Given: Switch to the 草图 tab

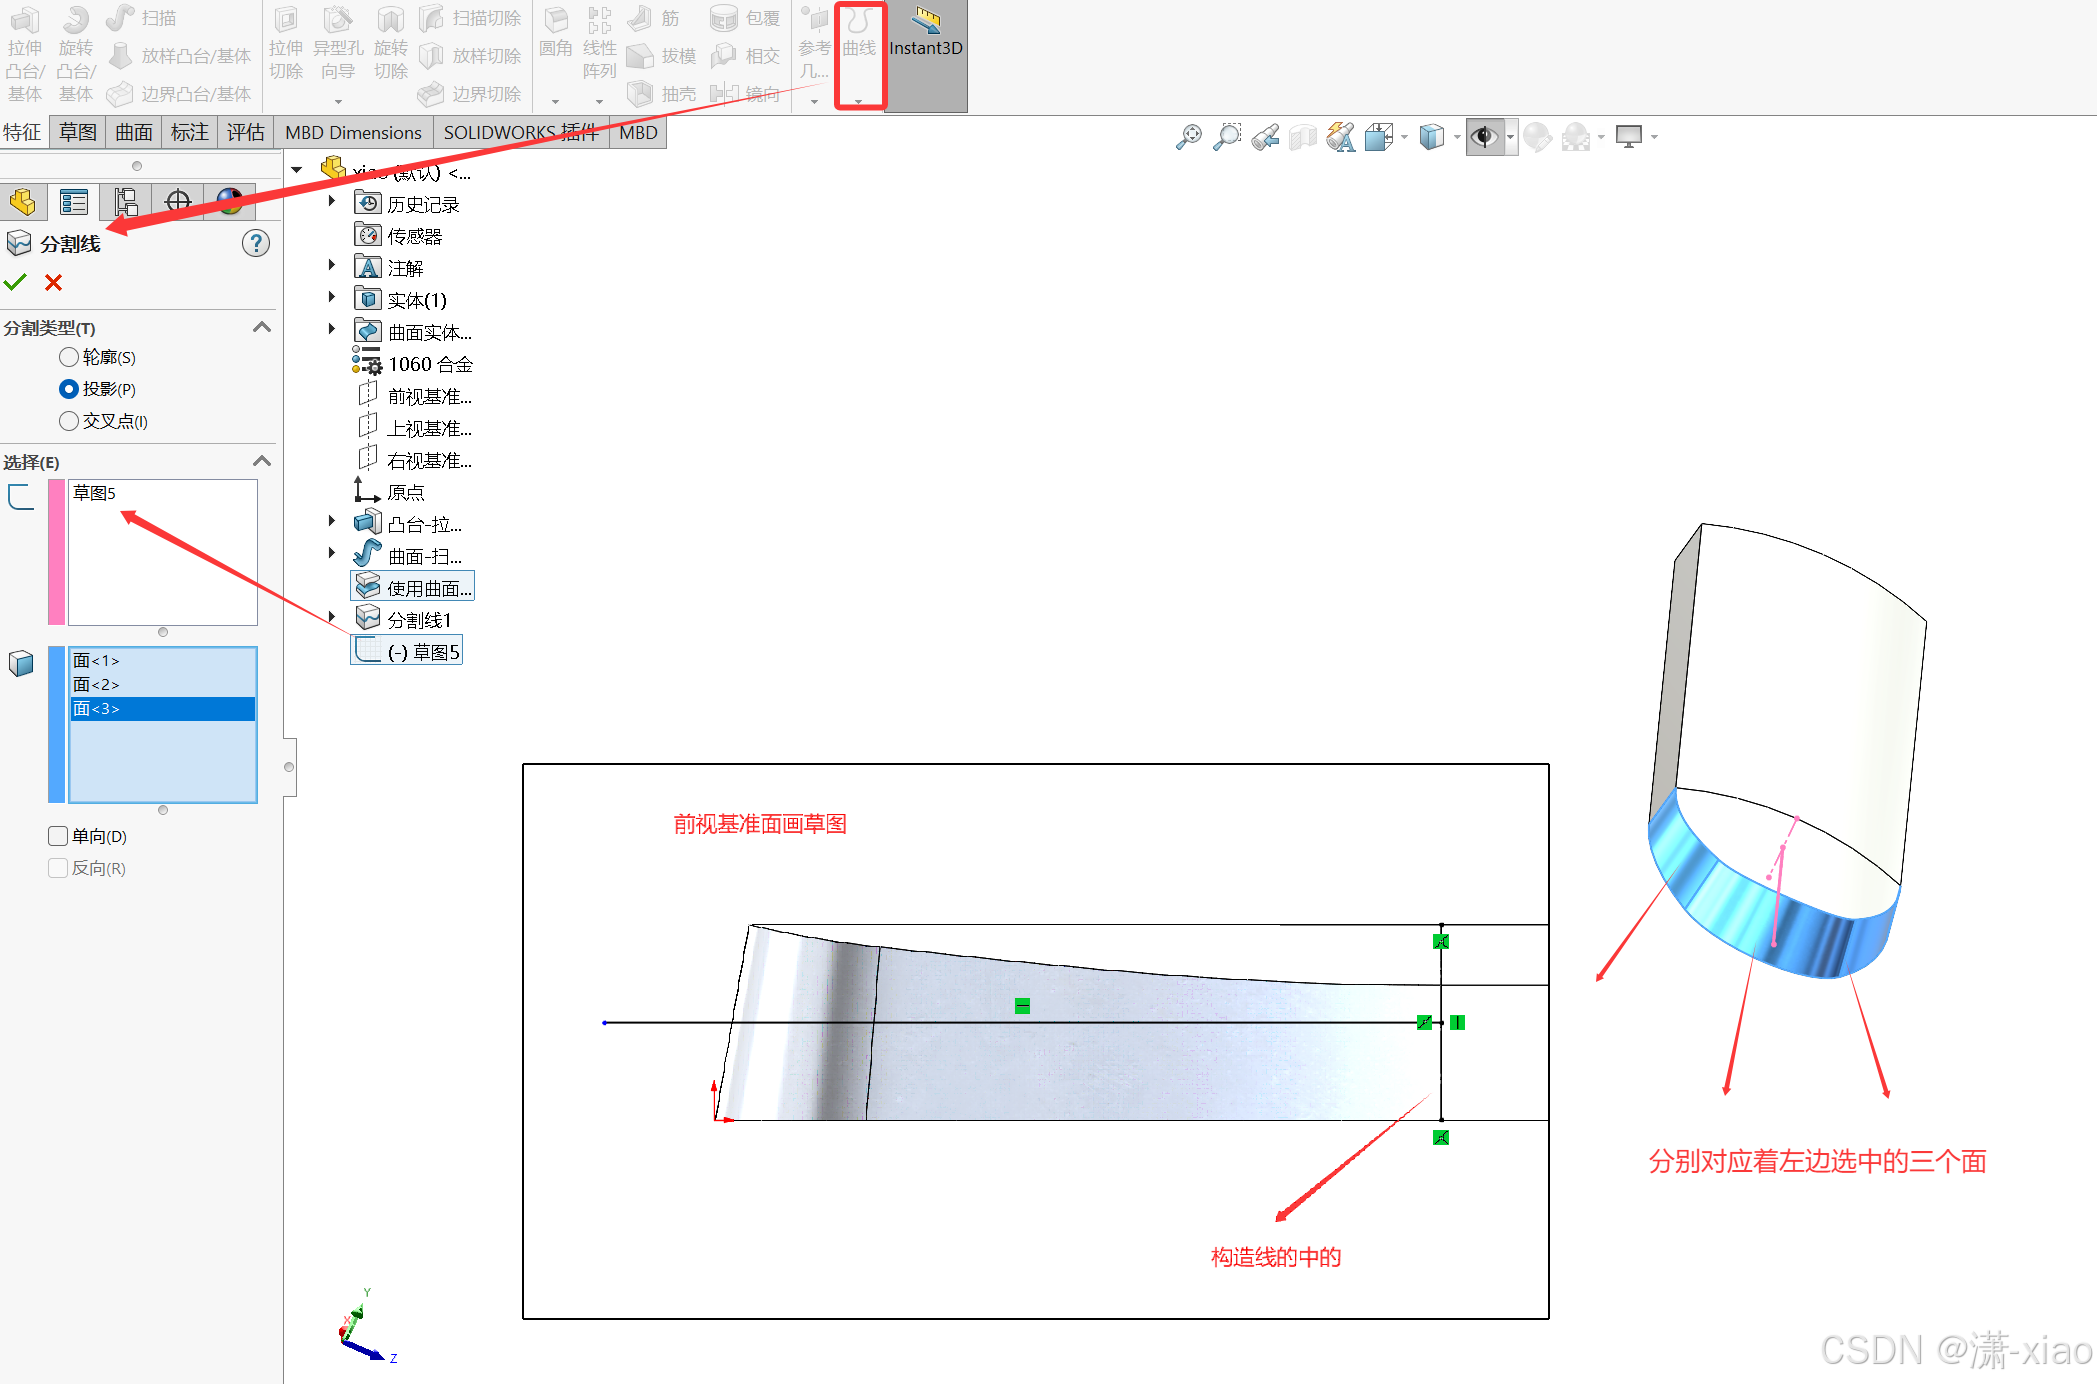Looking at the screenshot, I should (x=78, y=132).
